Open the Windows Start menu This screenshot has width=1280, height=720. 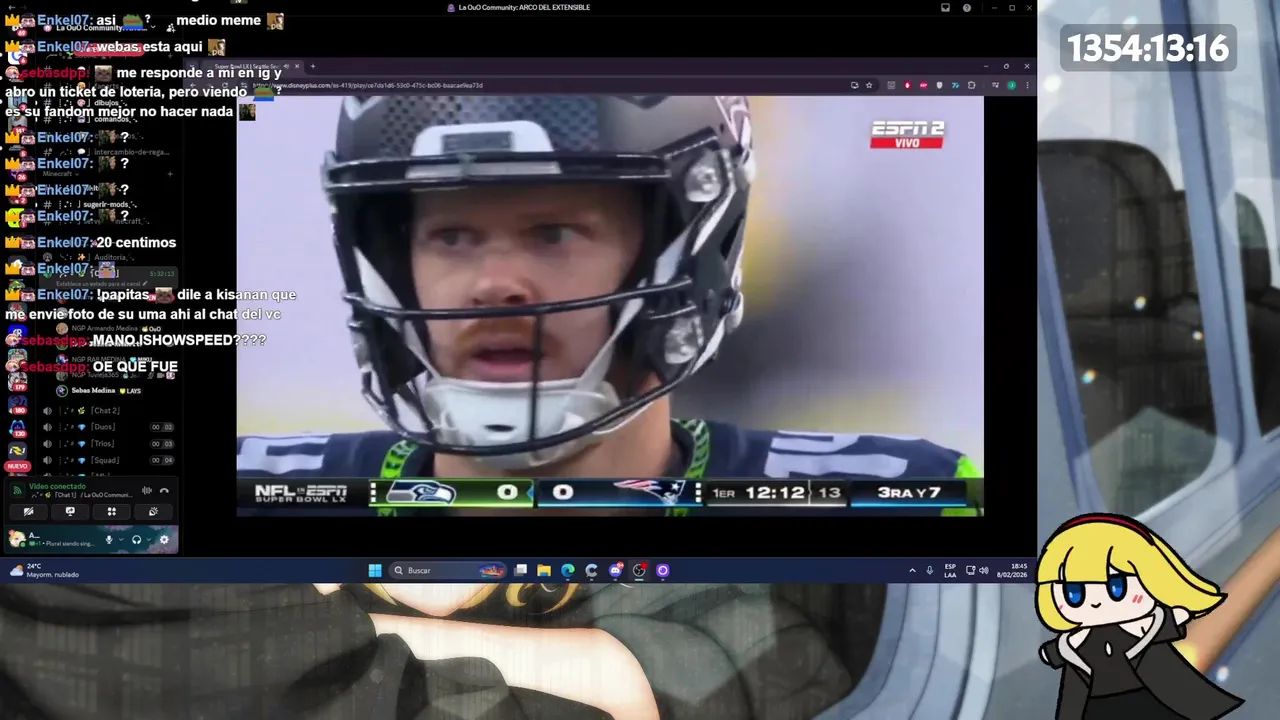(x=375, y=570)
